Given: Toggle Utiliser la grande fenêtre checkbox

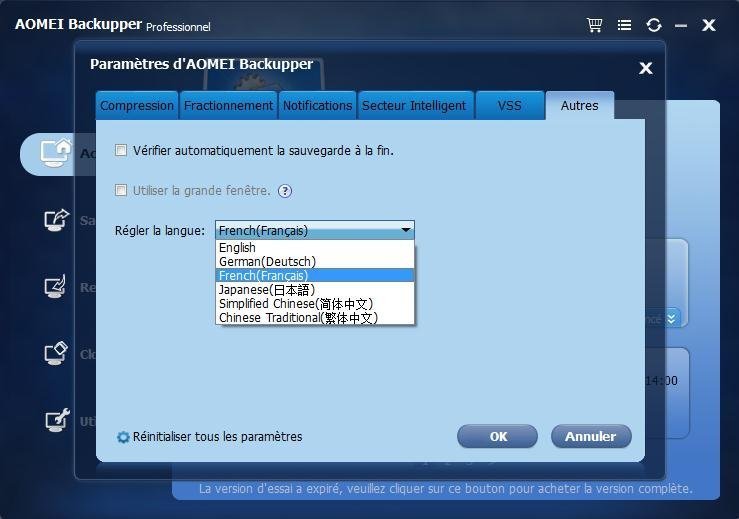Looking at the screenshot, I should click(x=121, y=190).
